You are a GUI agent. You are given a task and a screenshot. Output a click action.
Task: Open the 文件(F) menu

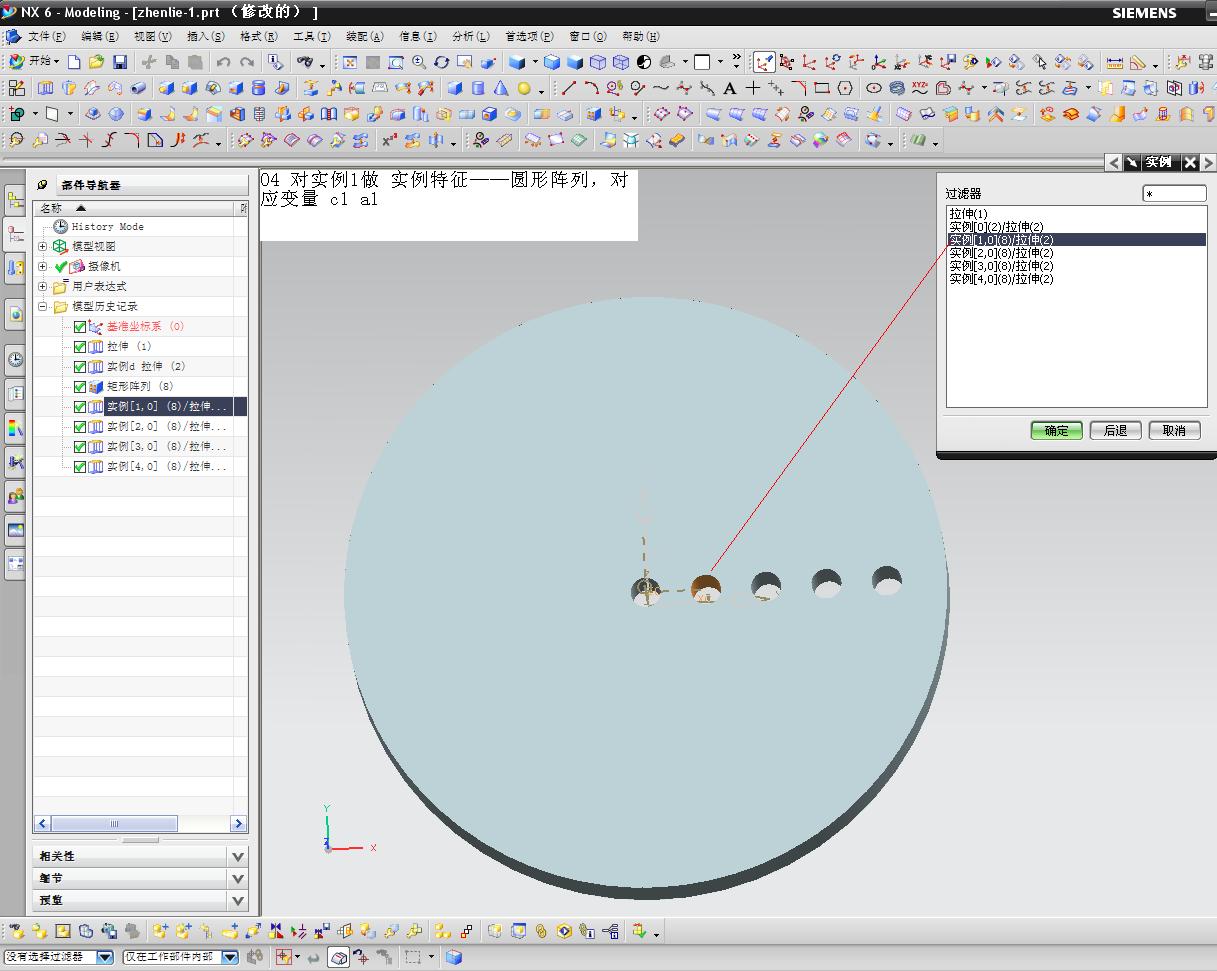(46, 36)
